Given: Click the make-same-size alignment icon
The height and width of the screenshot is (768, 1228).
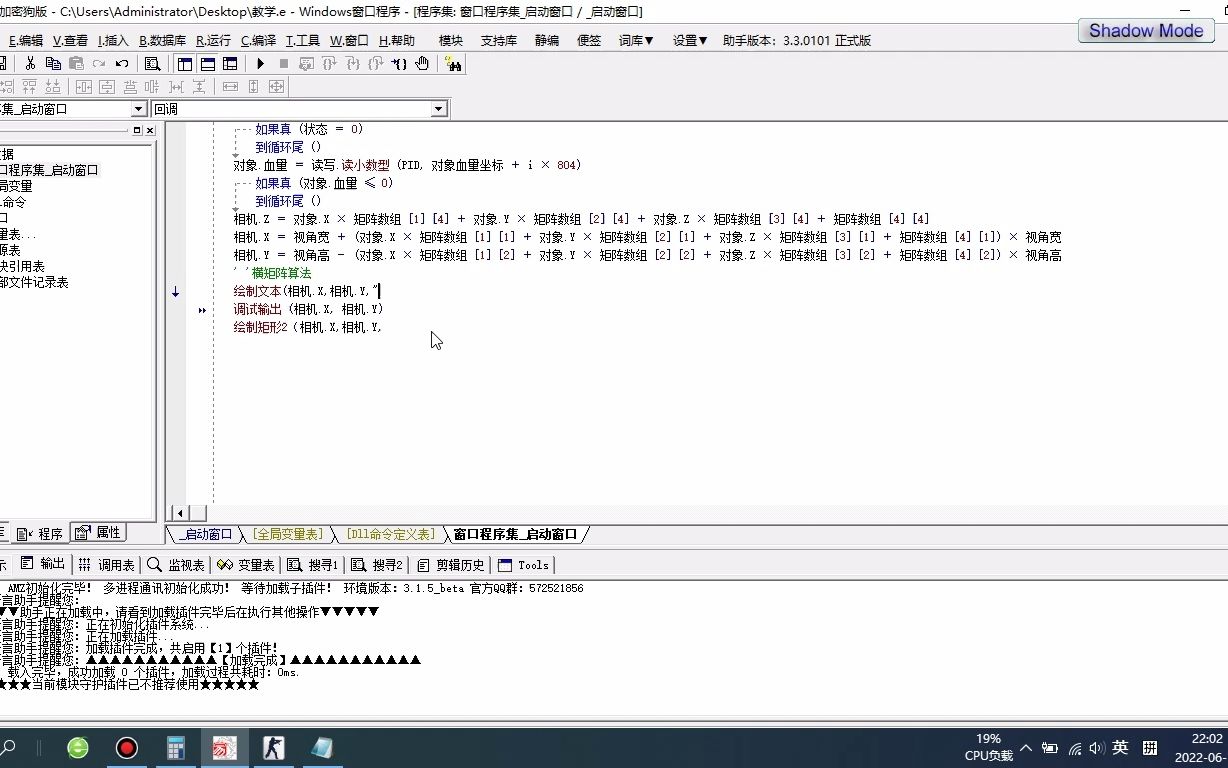Looking at the screenshot, I should (277, 86).
